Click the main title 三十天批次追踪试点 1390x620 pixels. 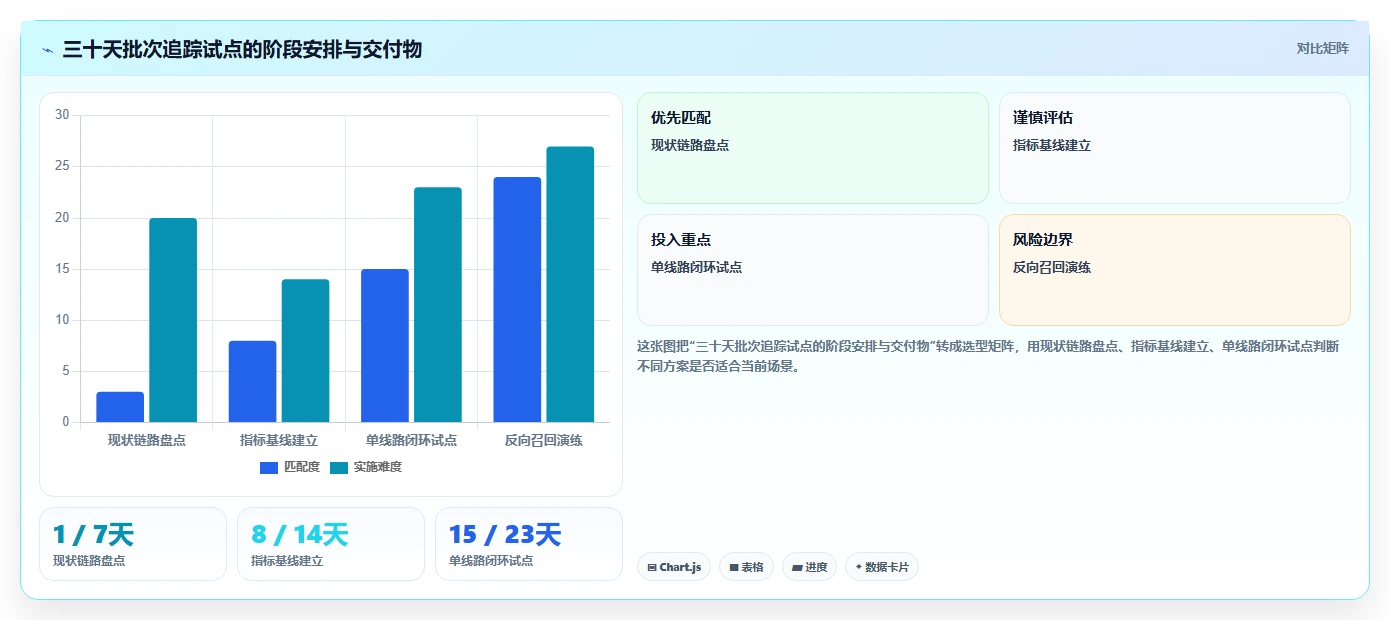click(x=242, y=49)
